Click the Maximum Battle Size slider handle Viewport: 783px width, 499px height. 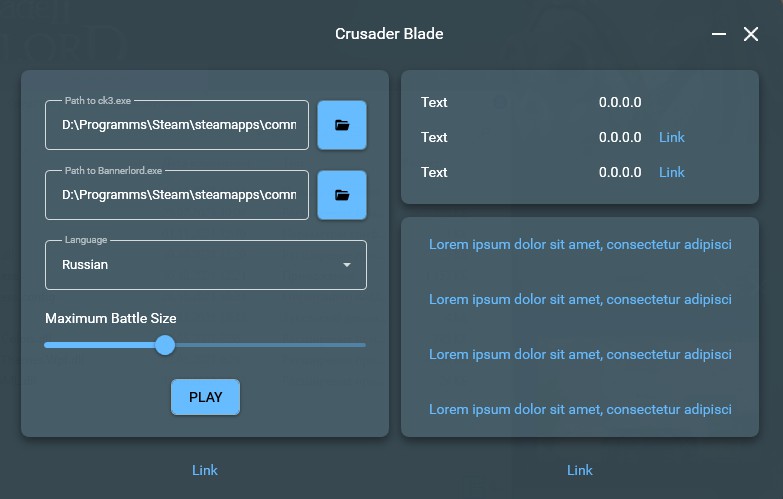click(x=165, y=345)
